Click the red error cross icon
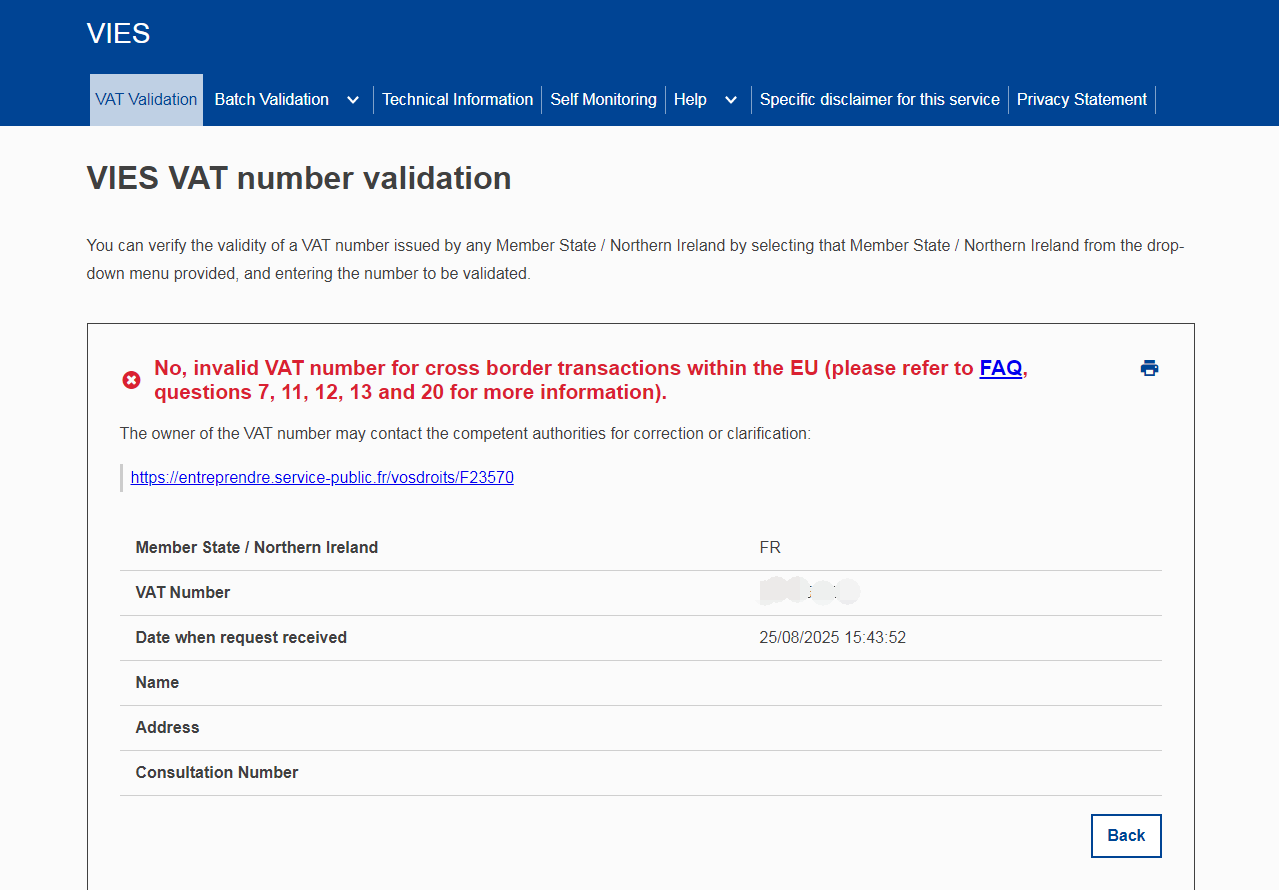Viewport: 1279px width, 890px height. [131, 380]
